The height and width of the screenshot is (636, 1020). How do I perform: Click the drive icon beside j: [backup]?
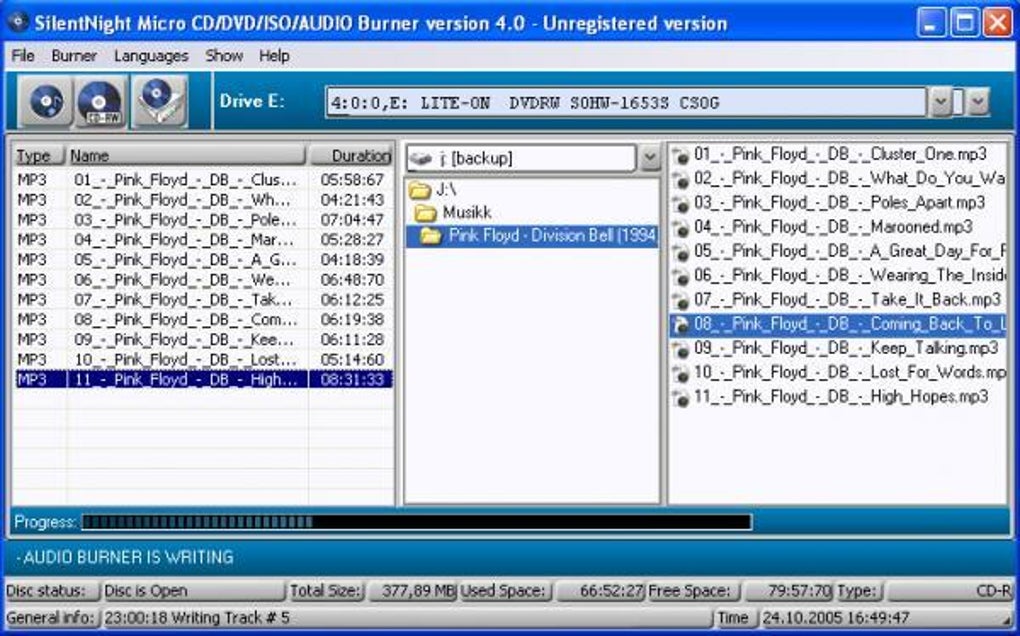tap(422, 158)
